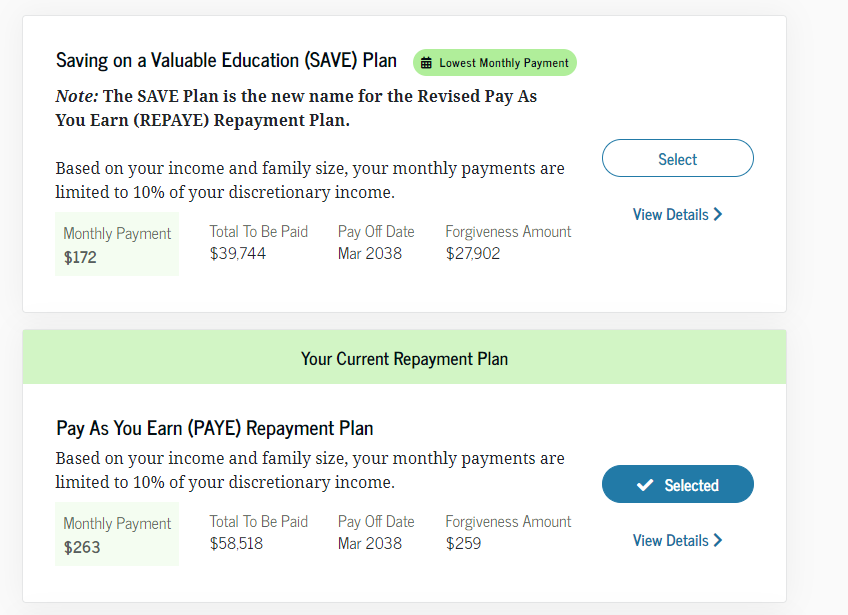Click the Your Current Repayment Plan banner

click(x=404, y=358)
